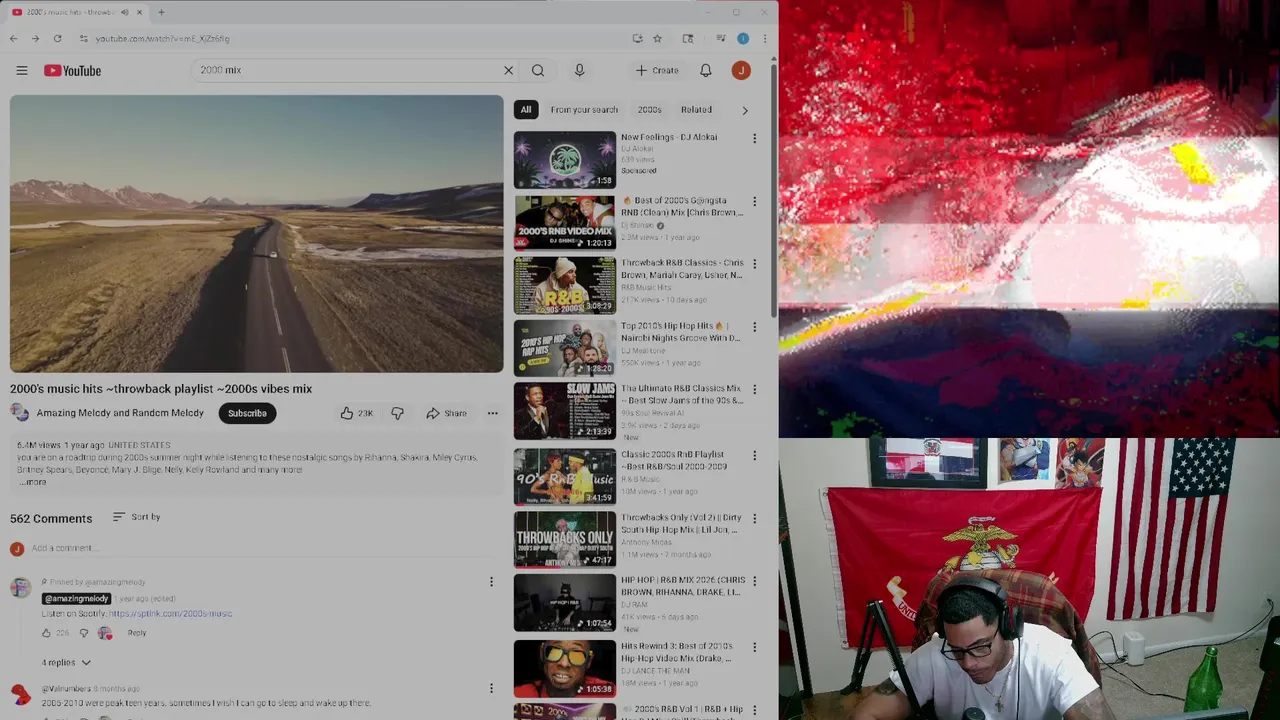The width and height of the screenshot is (1280, 720).
Task: Open Hits Rewind 3 video title
Action: coord(676,652)
